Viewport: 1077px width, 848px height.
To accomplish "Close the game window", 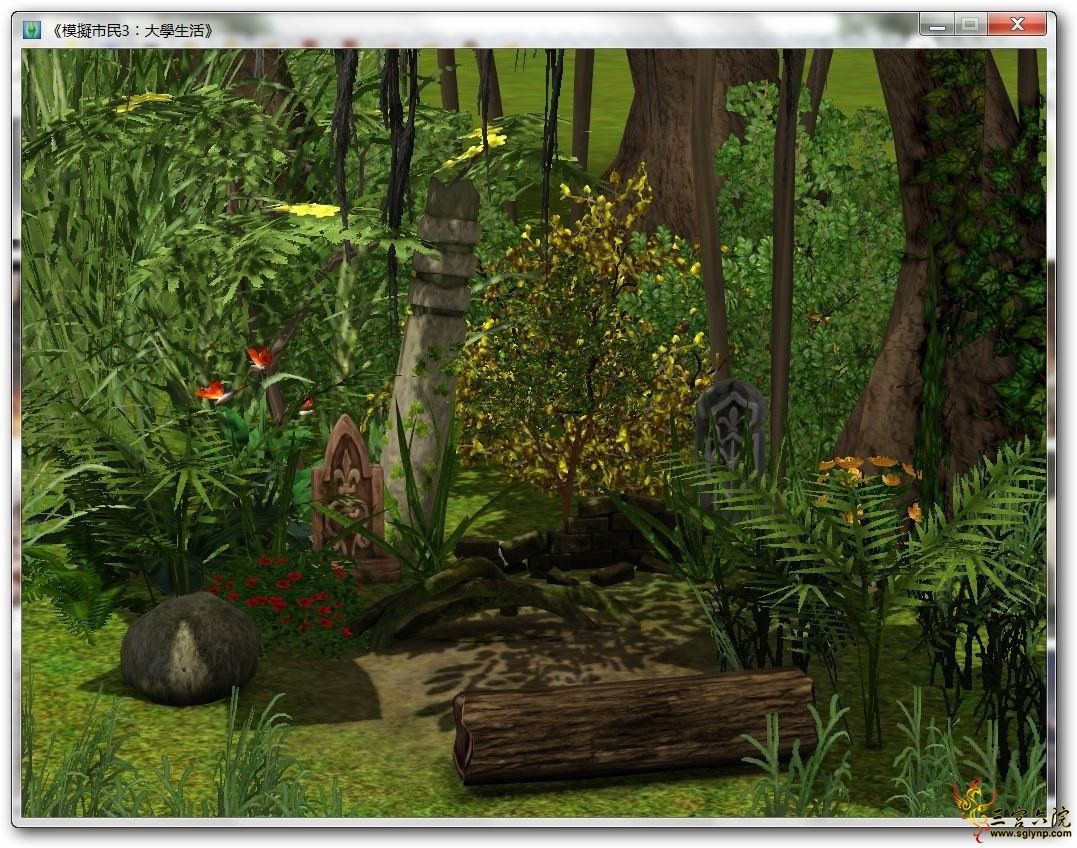I will click(1018, 25).
